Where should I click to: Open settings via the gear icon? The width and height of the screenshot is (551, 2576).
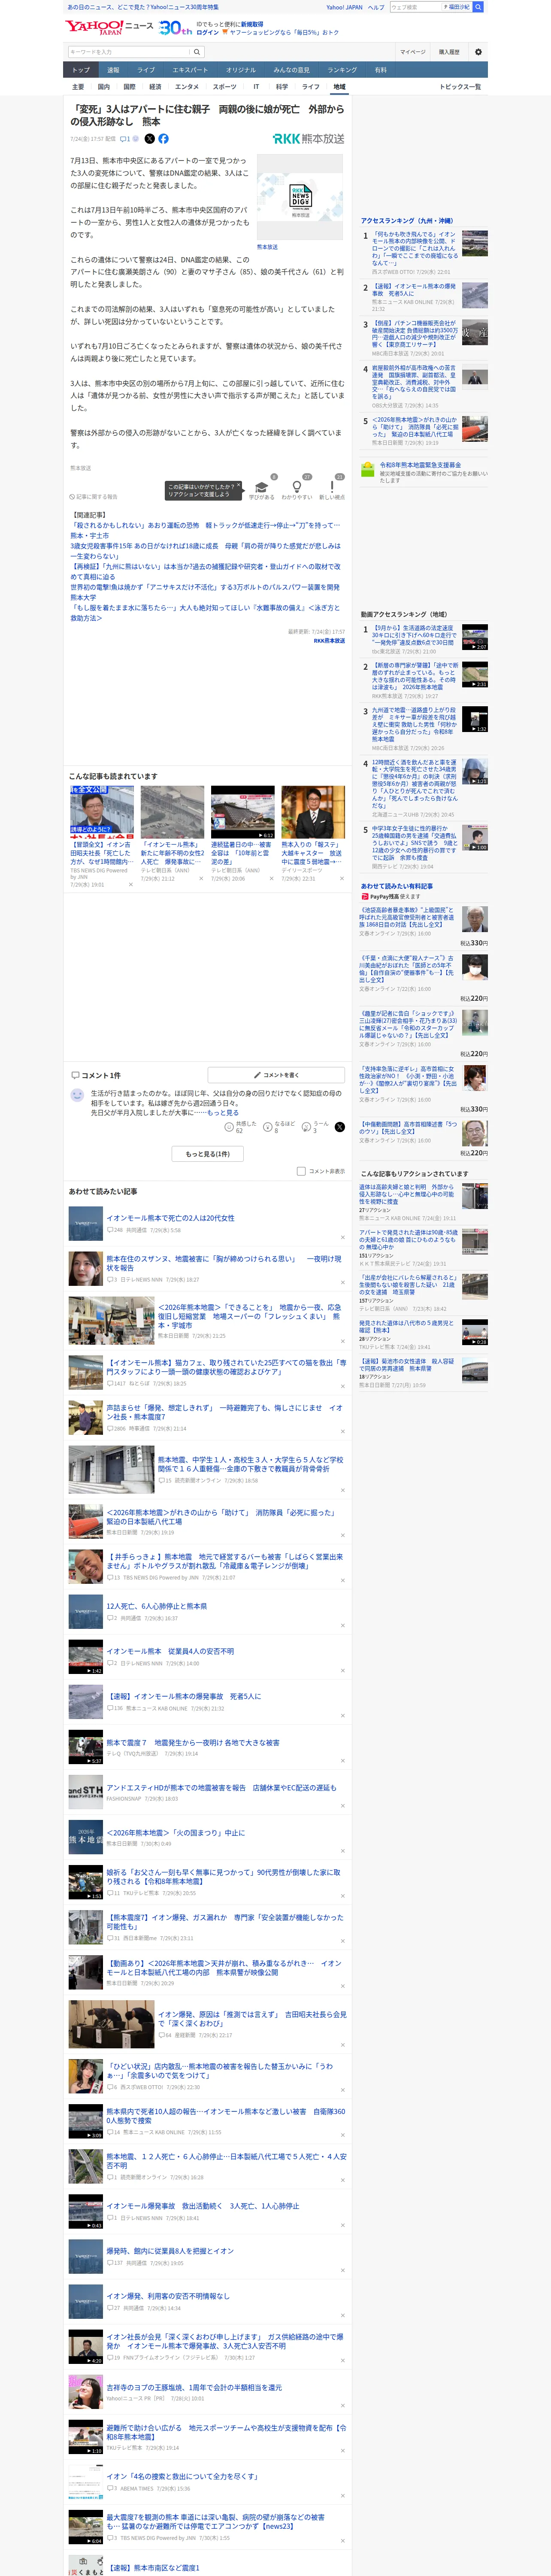tap(478, 52)
